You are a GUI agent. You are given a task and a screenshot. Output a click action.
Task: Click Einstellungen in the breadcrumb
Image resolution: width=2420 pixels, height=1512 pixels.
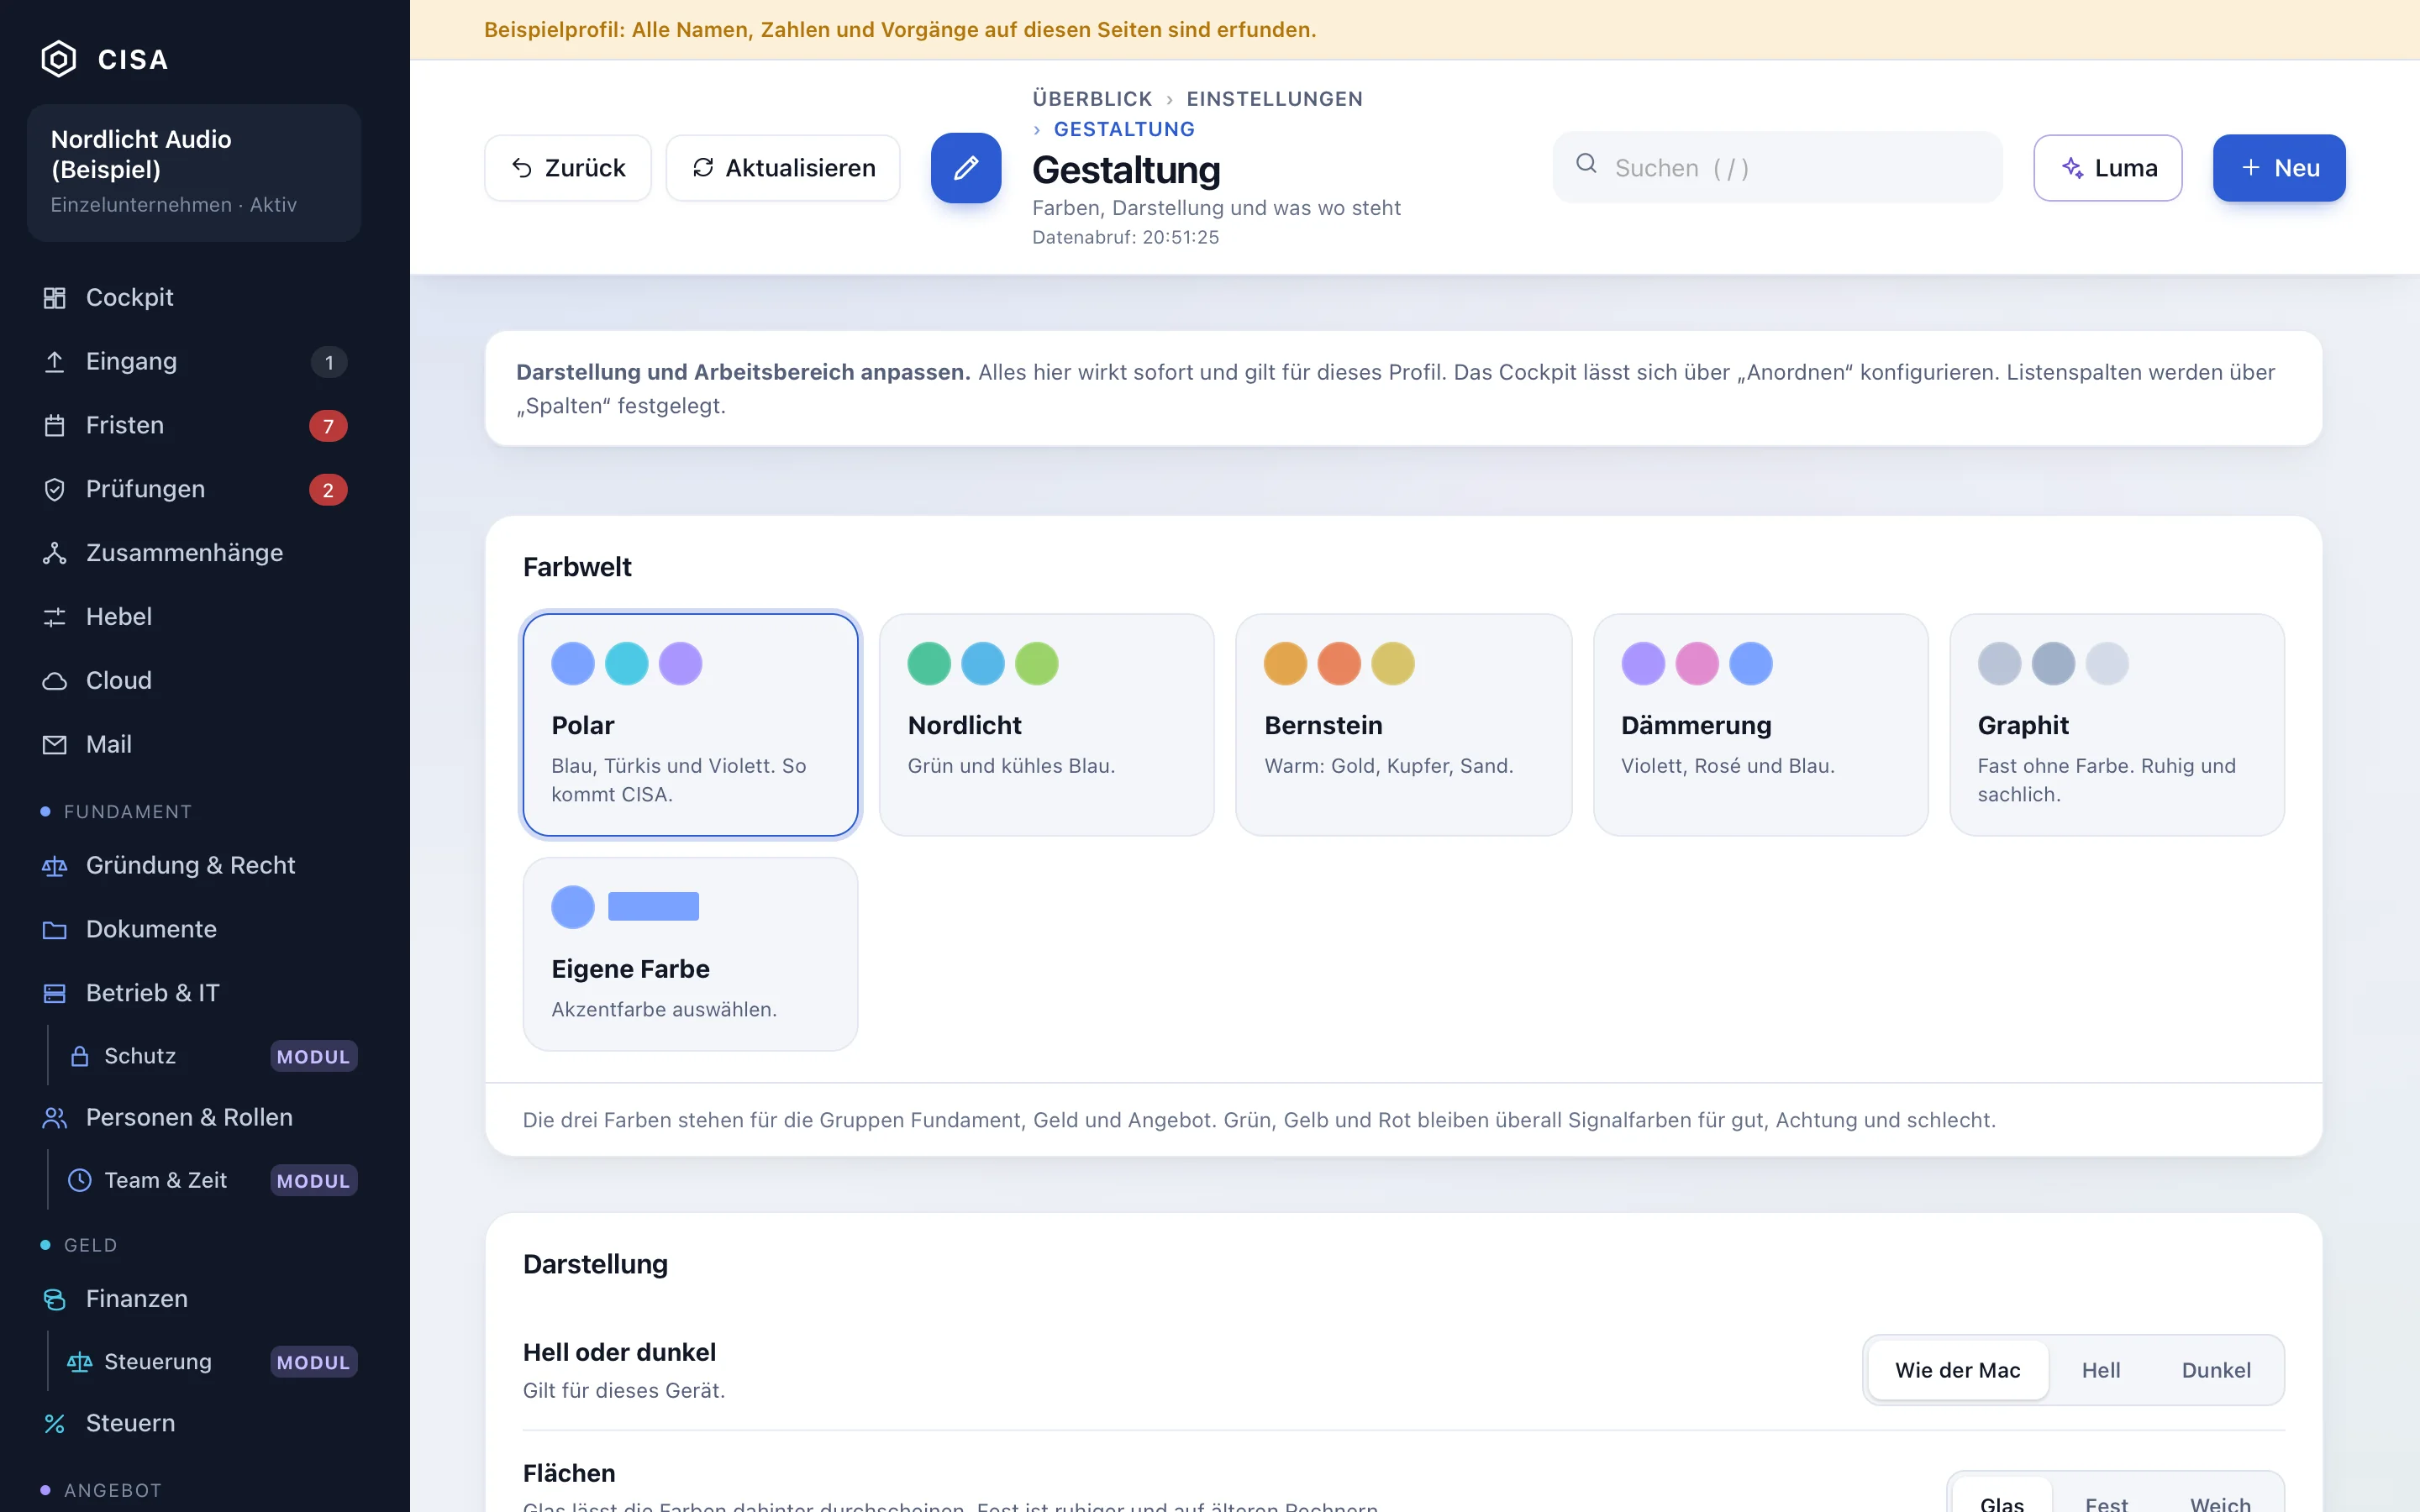(1274, 98)
